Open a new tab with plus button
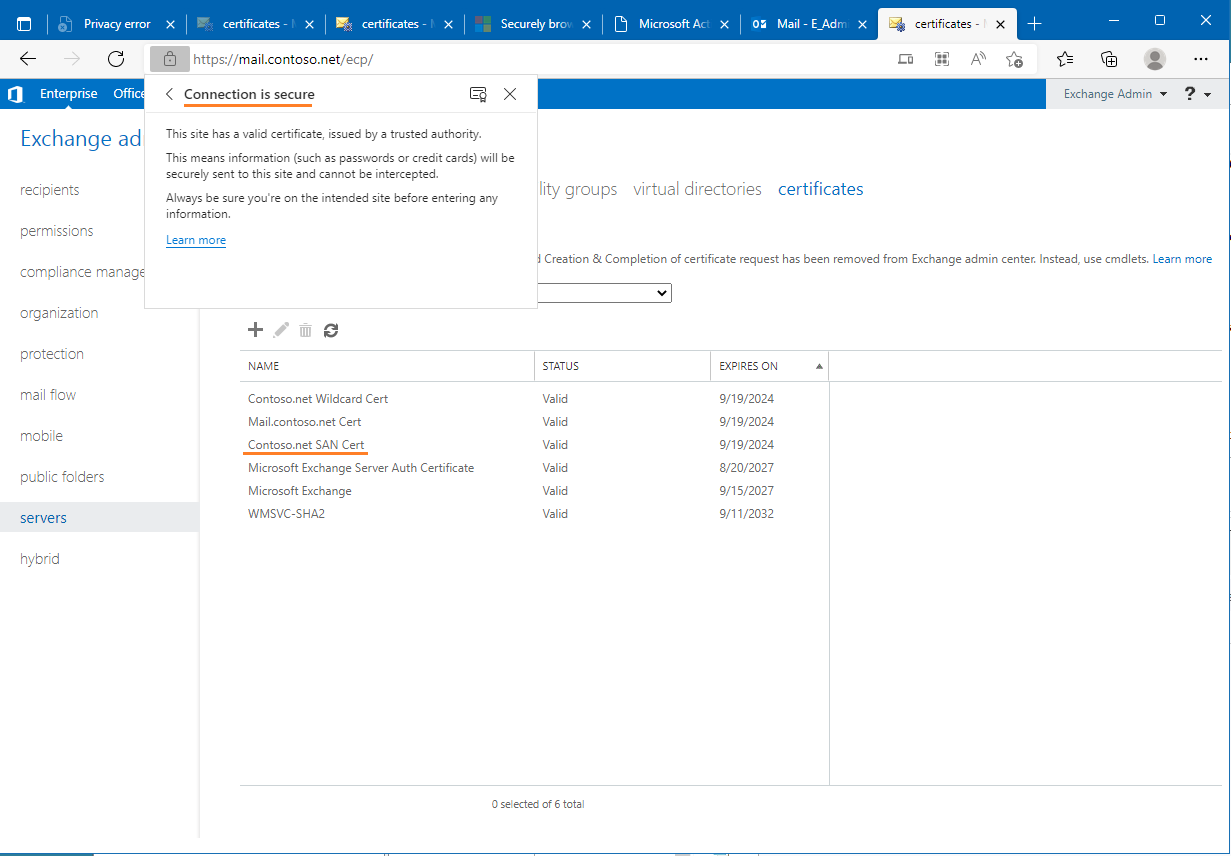The width and height of the screenshot is (1231, 856). pos(1034,23)
